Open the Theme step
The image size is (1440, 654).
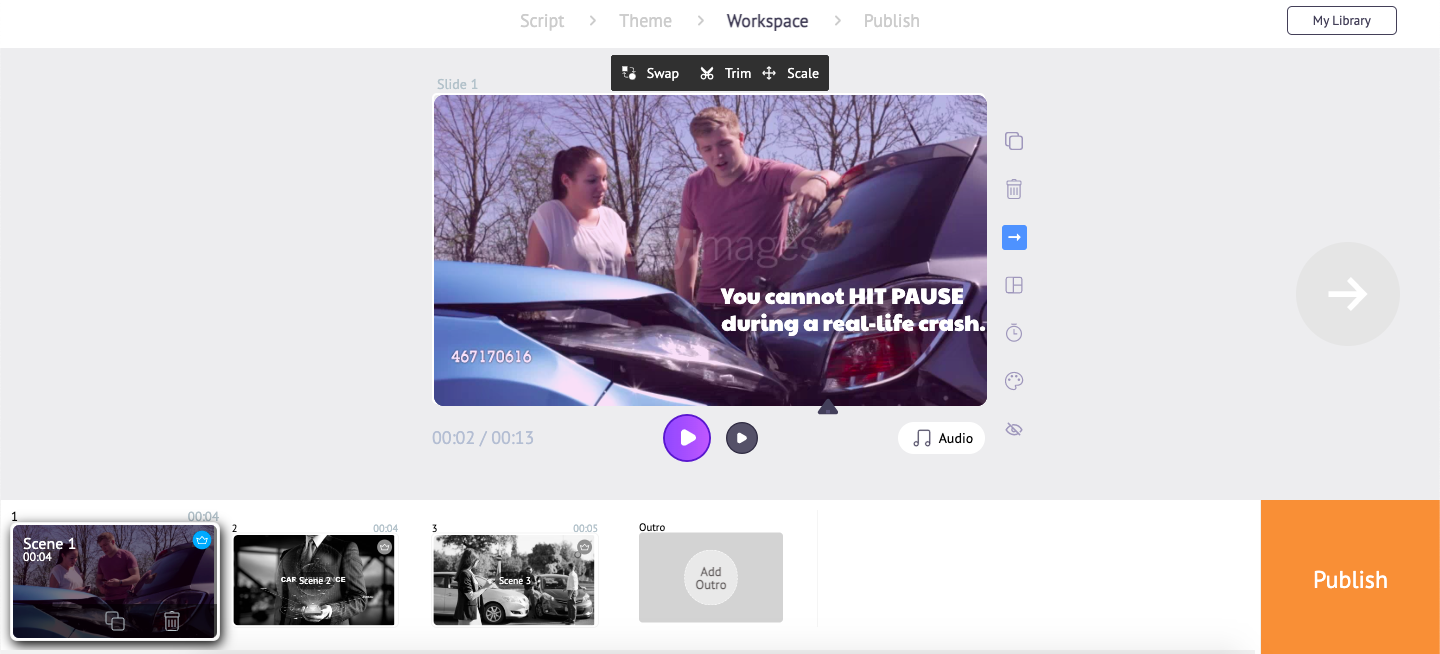click(x=645, y=20)
